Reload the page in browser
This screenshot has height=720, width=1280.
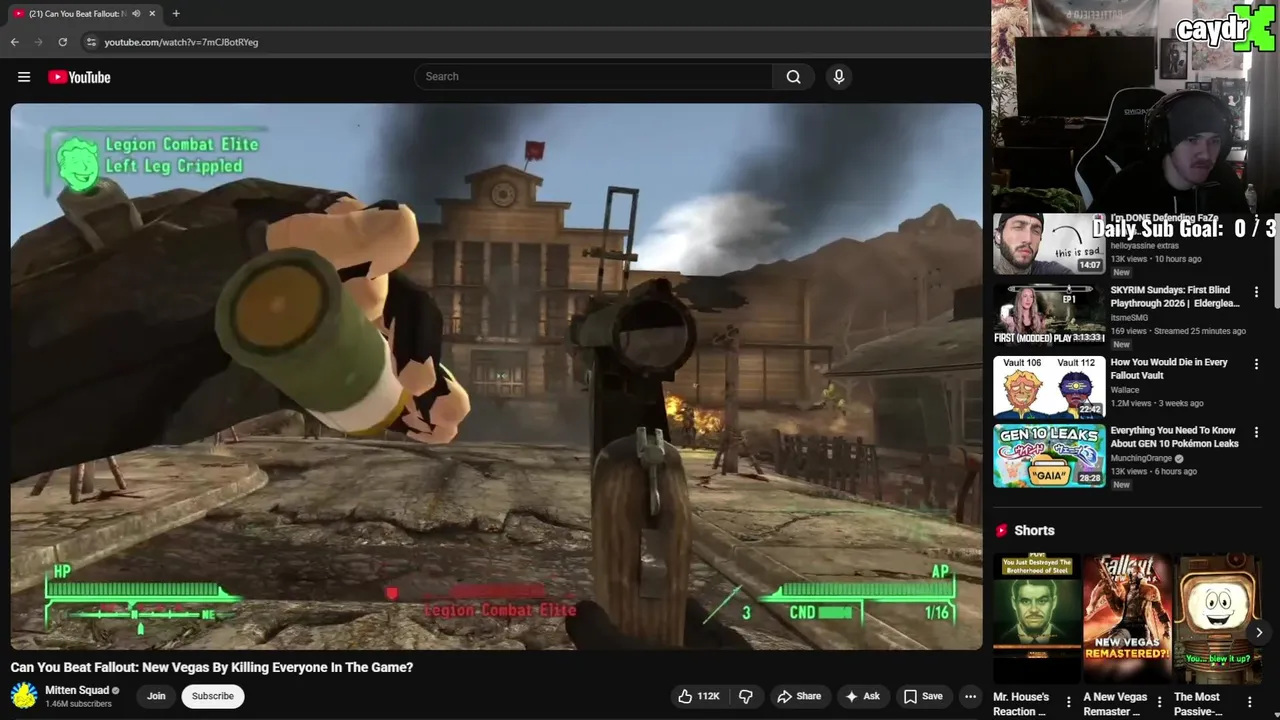pos(62,42)
